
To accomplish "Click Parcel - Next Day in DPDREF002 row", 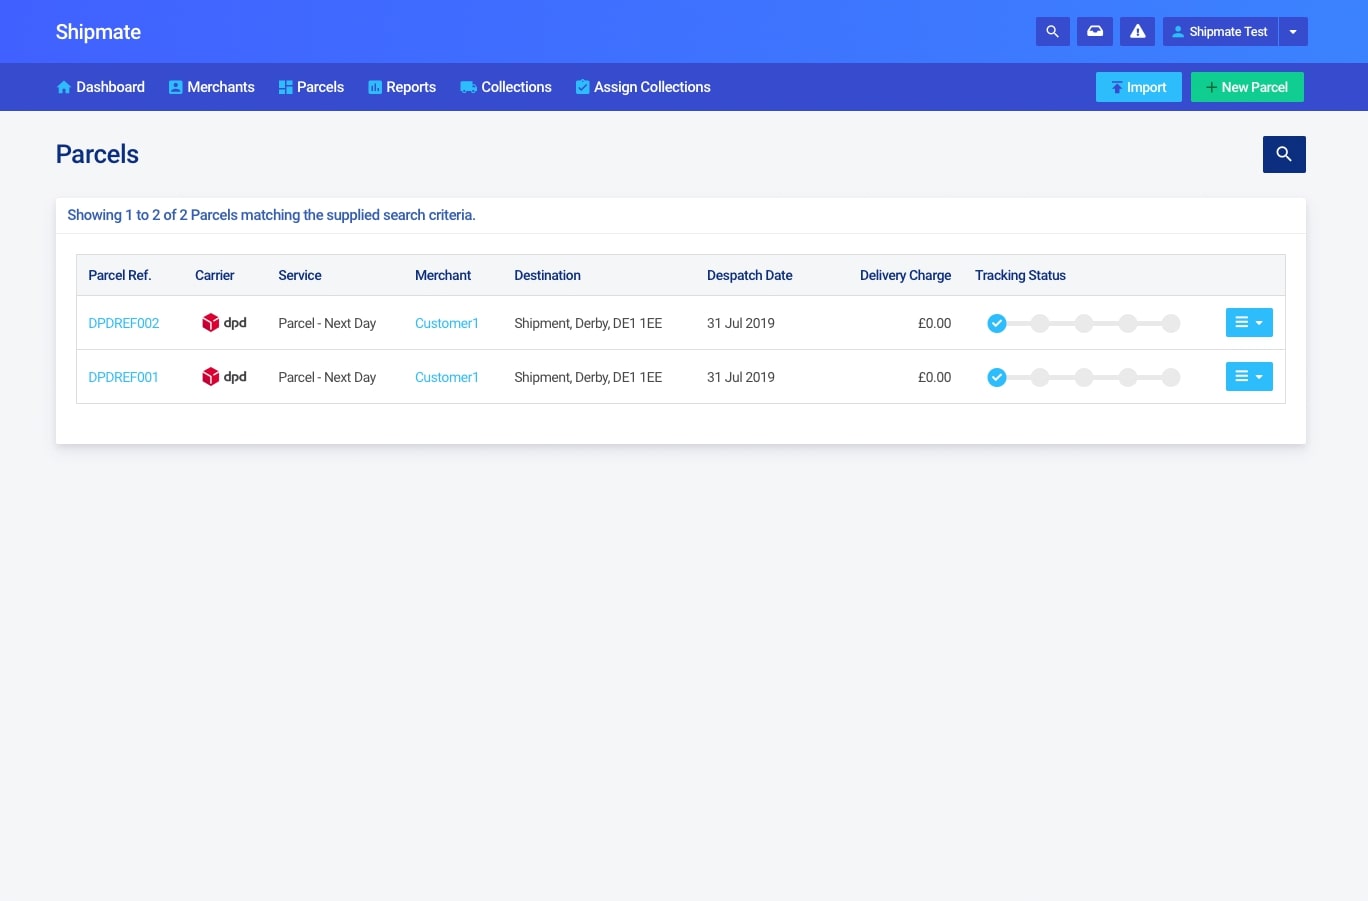I will [x=327, y=323].
